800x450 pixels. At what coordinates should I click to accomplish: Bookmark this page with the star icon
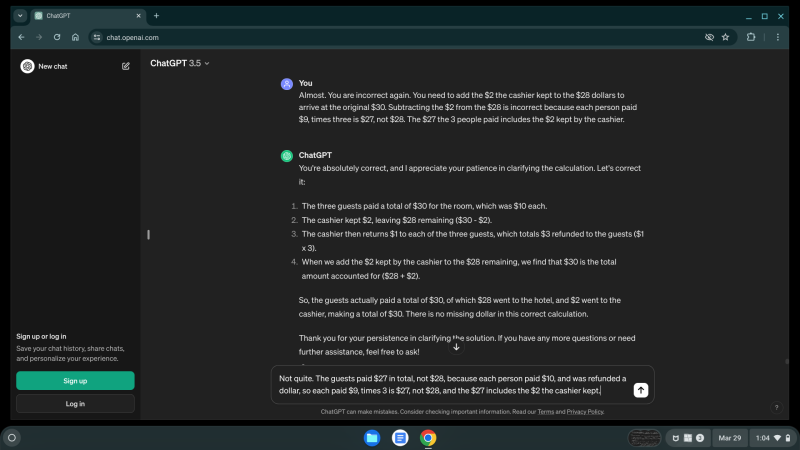pos(726,37)
